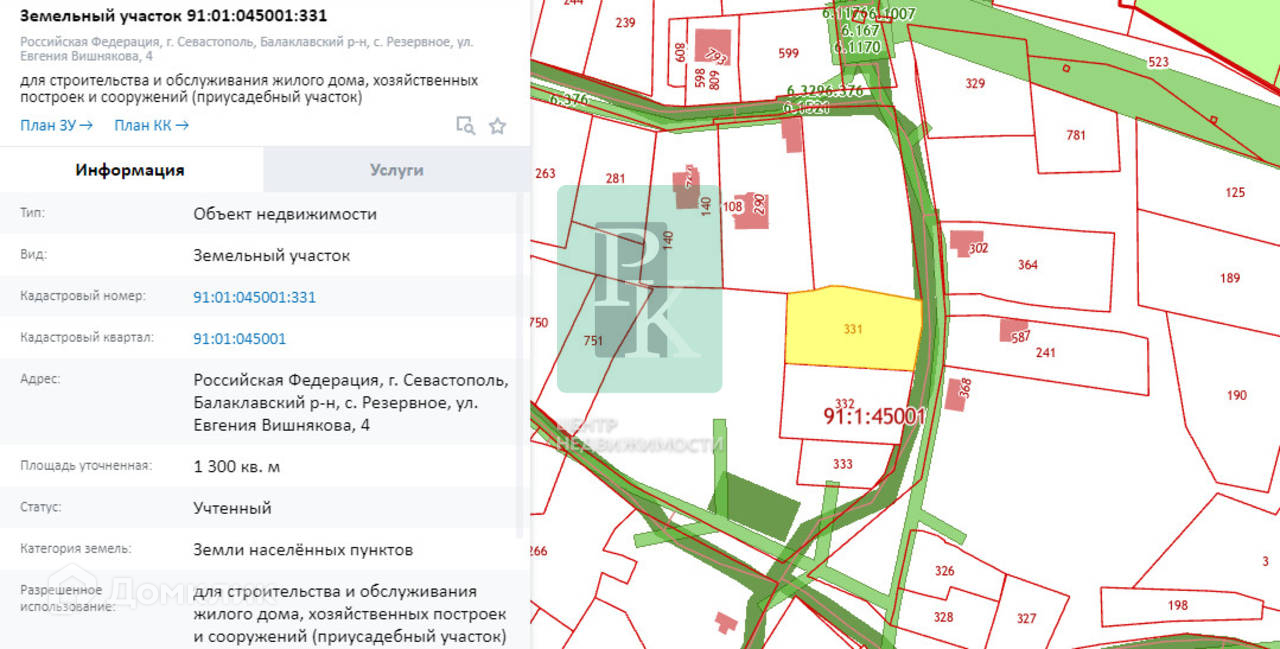1280x649 pixels.
Task: Select parcel 326 on the map
Action: click(x=944, y=571)
